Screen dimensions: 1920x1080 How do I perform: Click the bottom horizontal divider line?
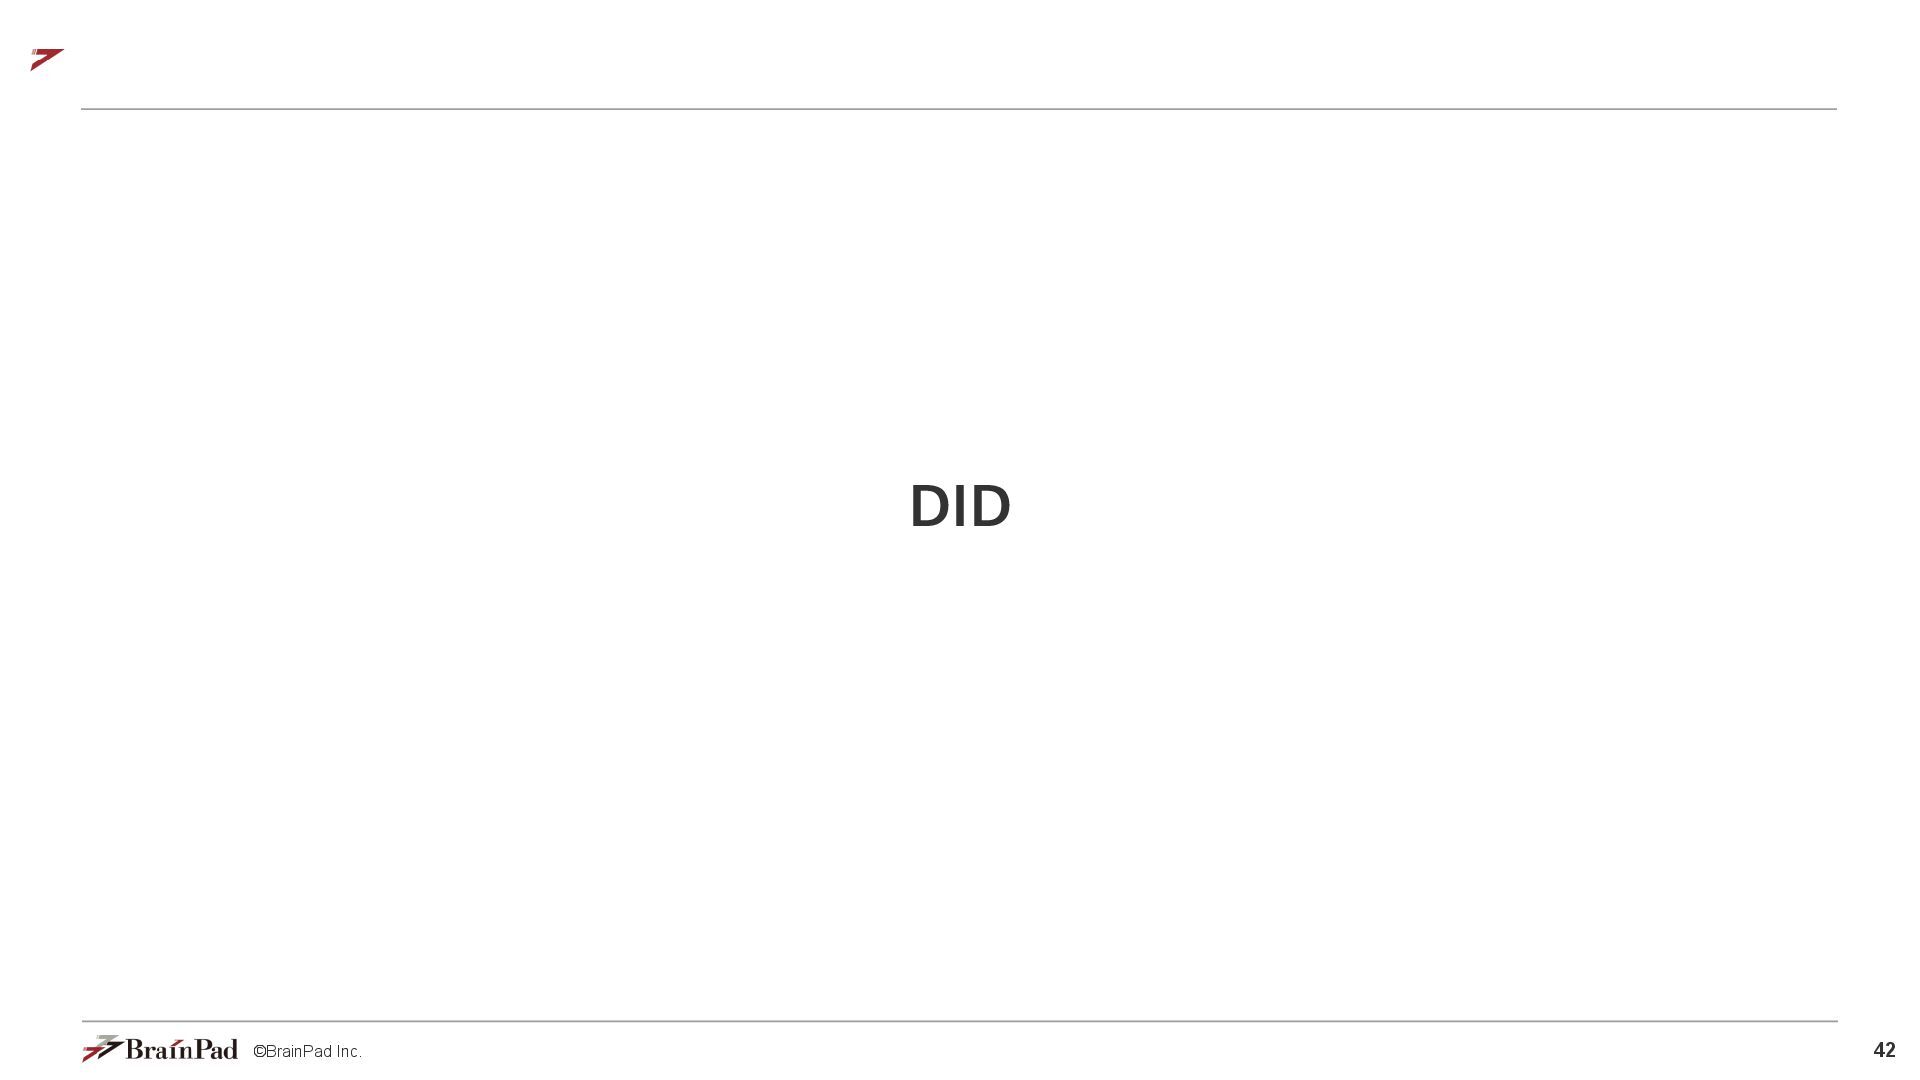click(959, 1021)
